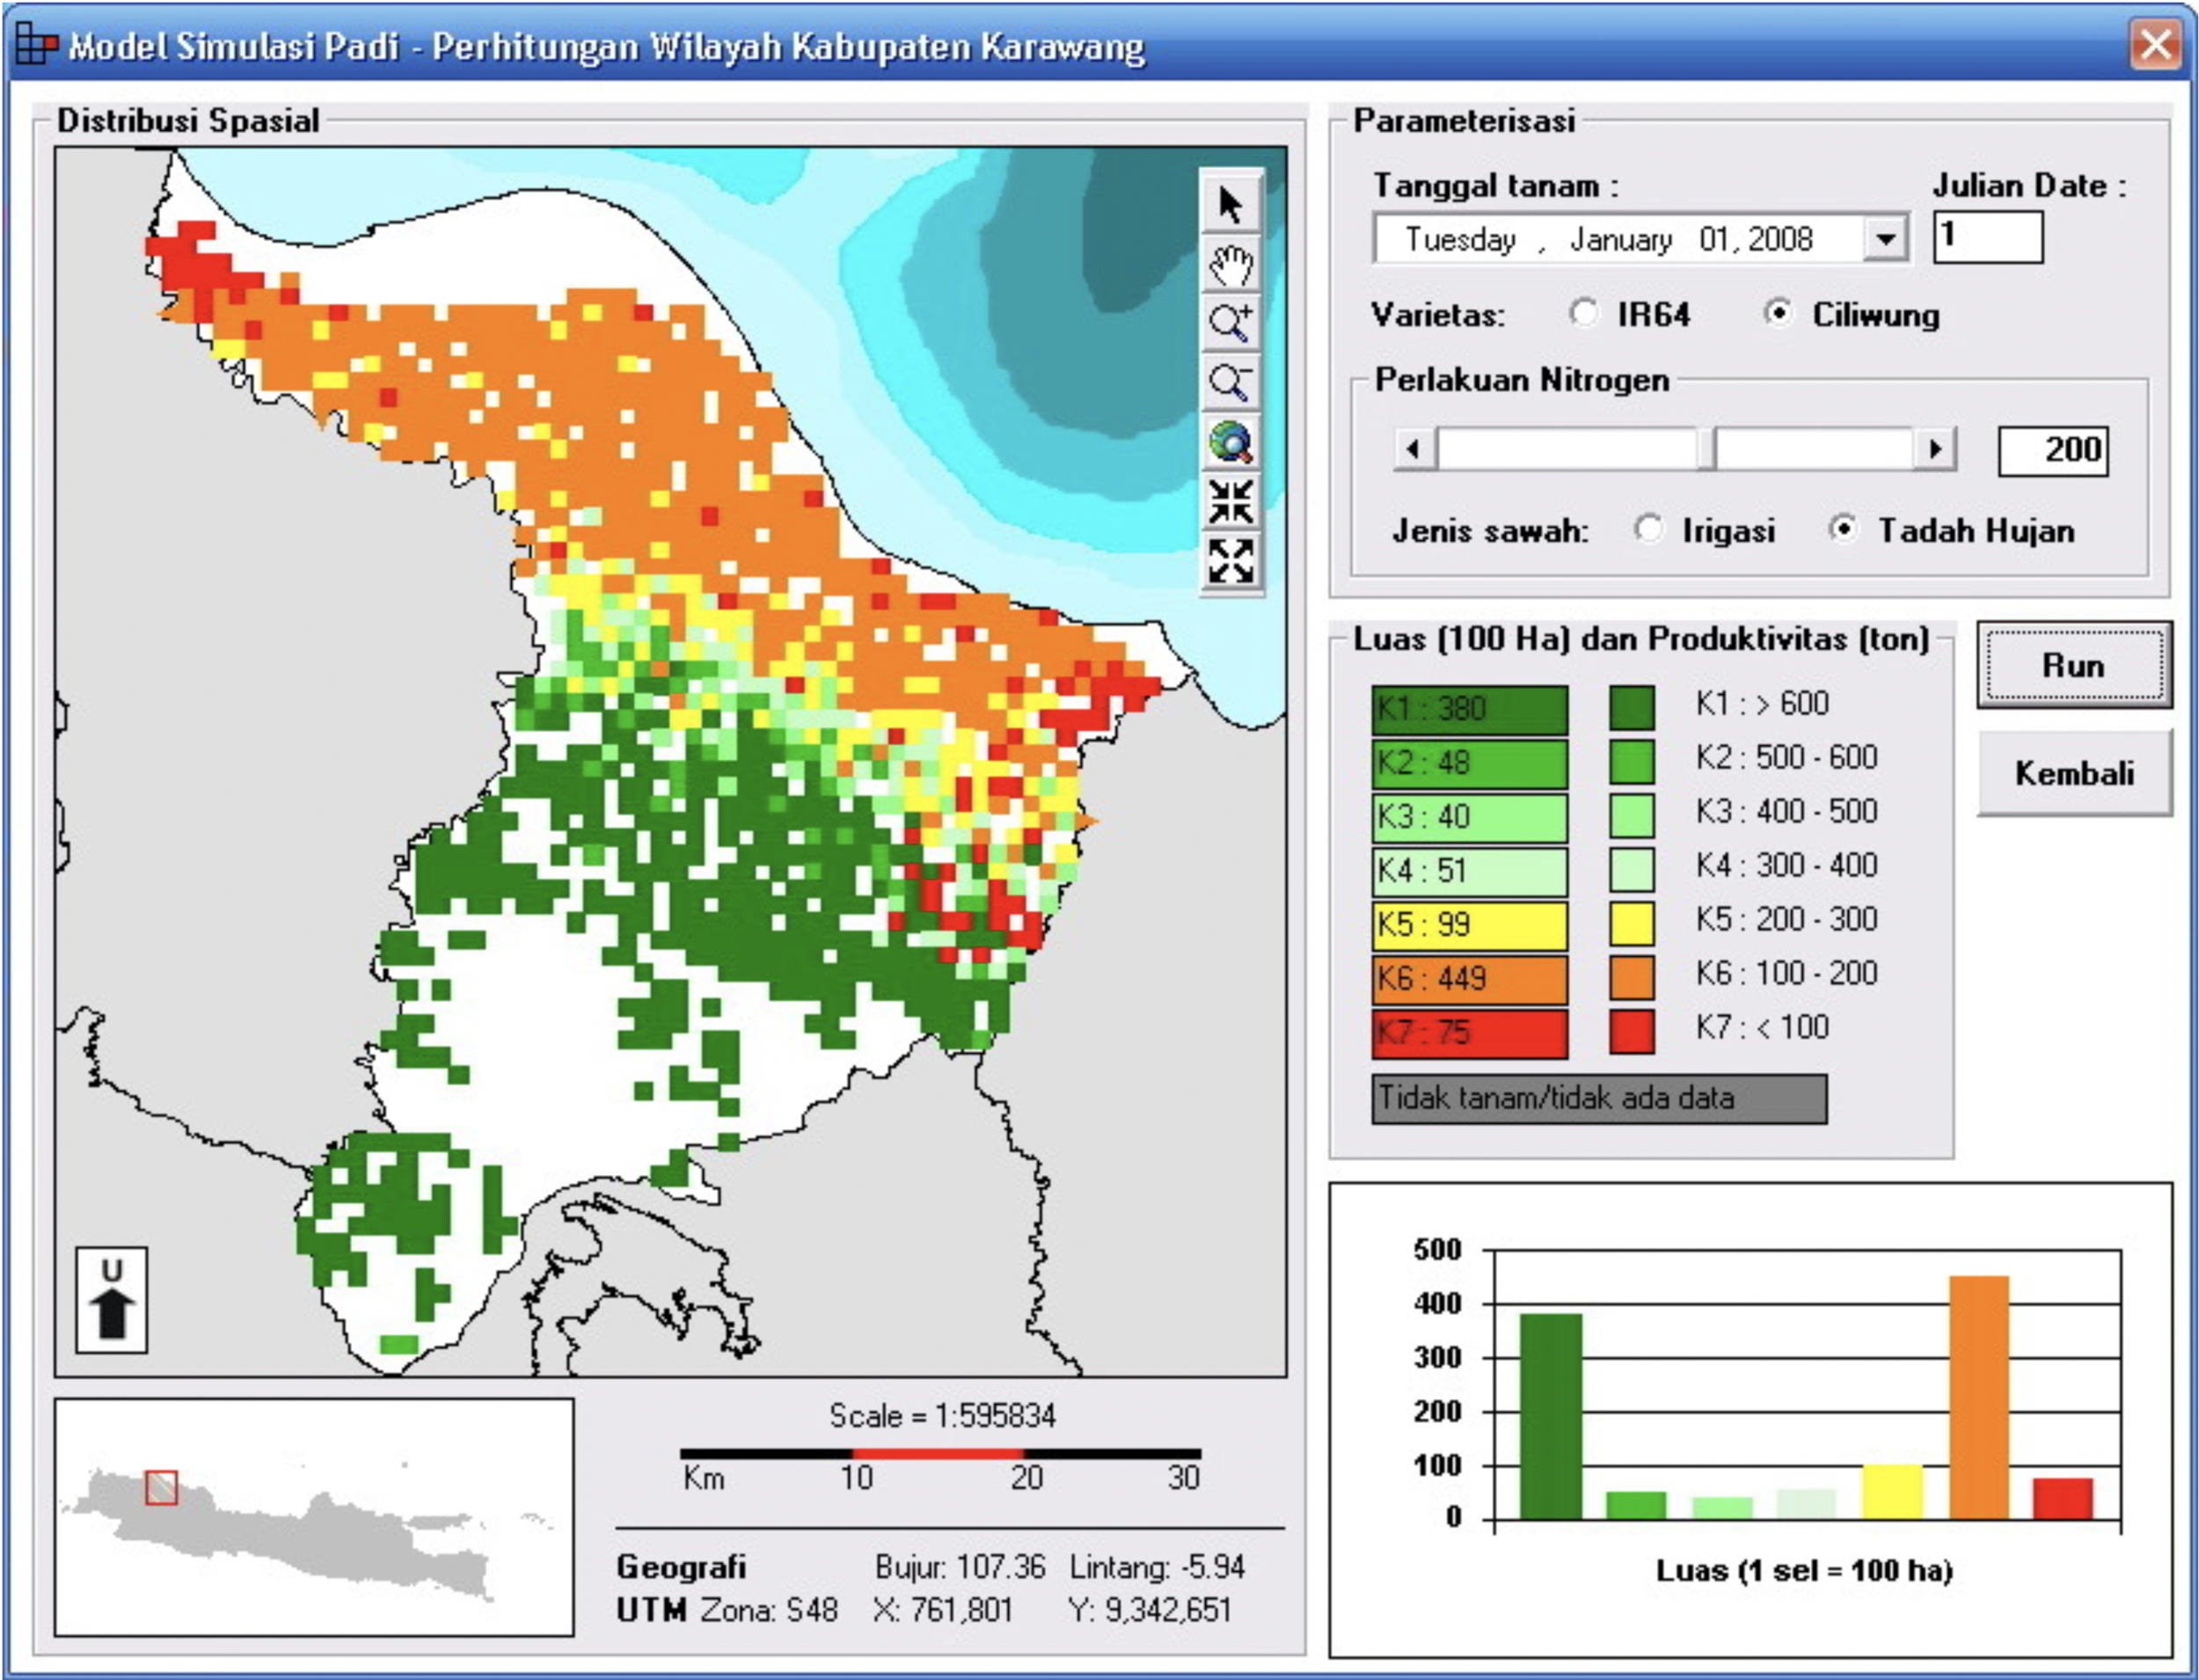Click the north arrow U icon
Screen dimensions: 2199x1680
click(x=112, y=1299)
